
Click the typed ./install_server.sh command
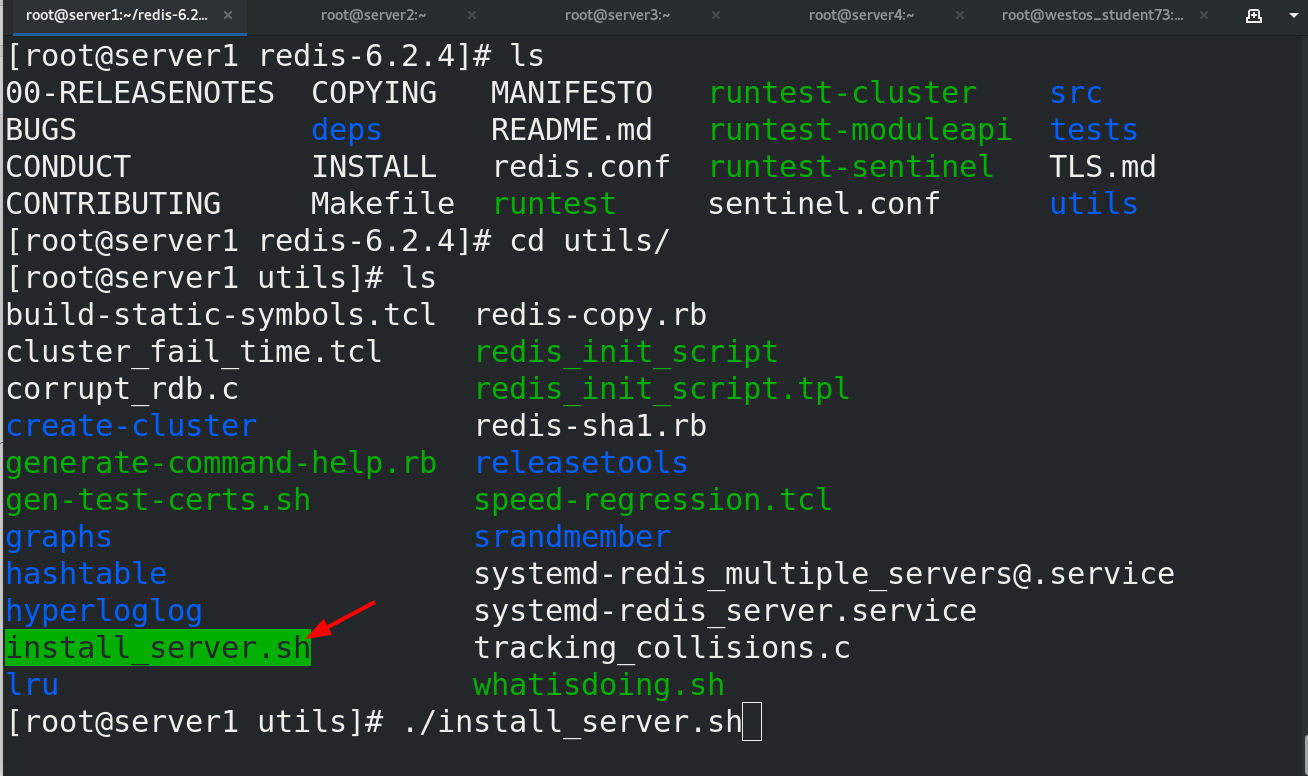[x=573, y=722]
